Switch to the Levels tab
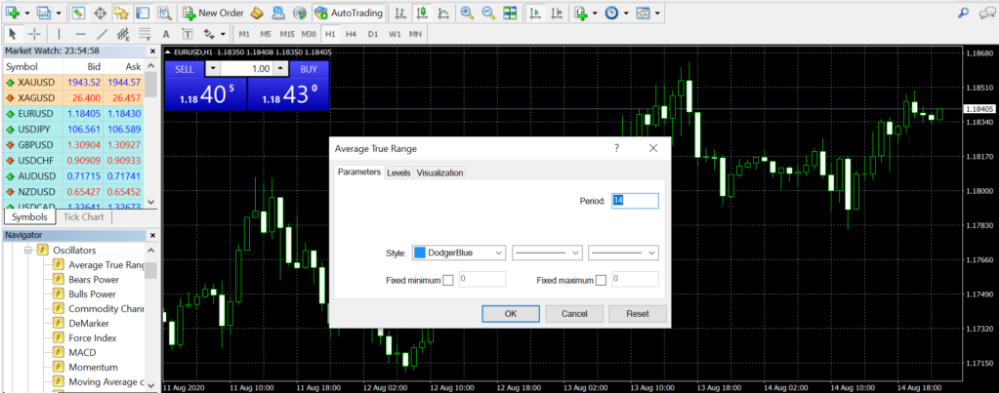999x393 pixels. (x=399, y=173)
